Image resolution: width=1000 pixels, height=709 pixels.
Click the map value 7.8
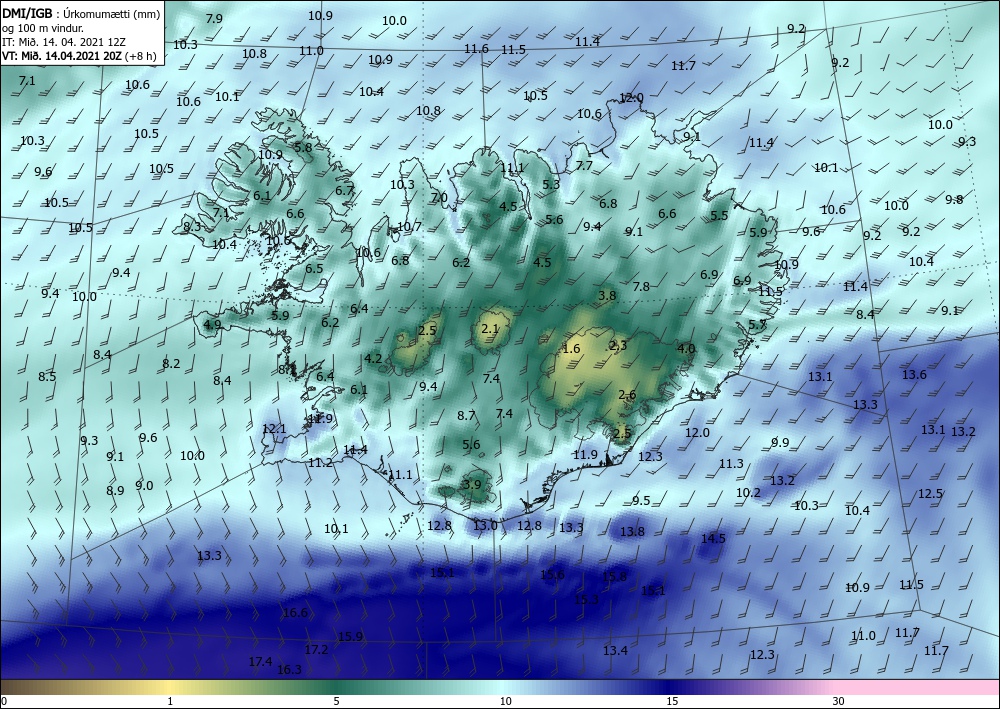pos(641,287)
